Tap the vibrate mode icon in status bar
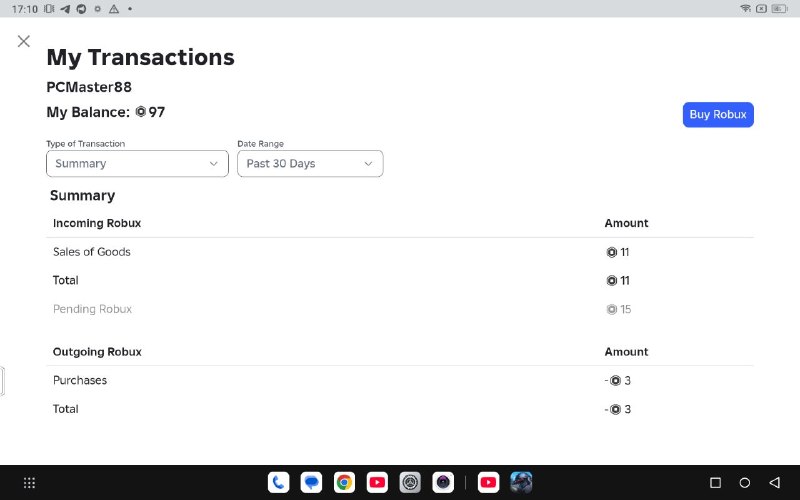The image size is (800, 500). tap(49, 9)
